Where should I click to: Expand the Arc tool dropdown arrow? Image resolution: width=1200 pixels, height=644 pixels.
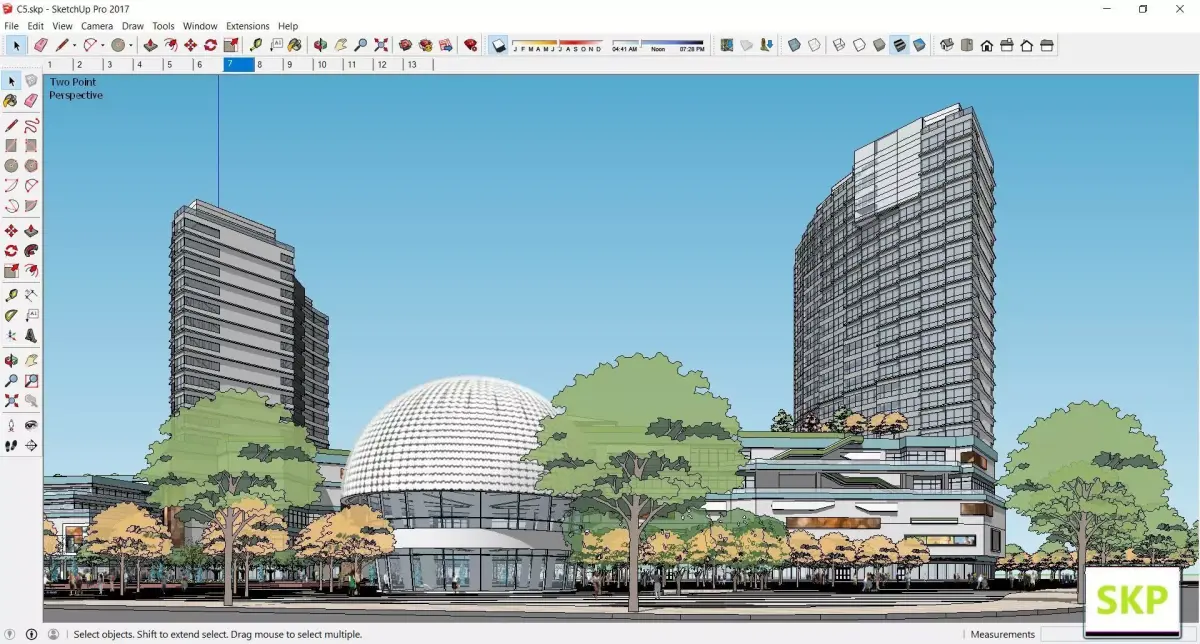point(102,45)
